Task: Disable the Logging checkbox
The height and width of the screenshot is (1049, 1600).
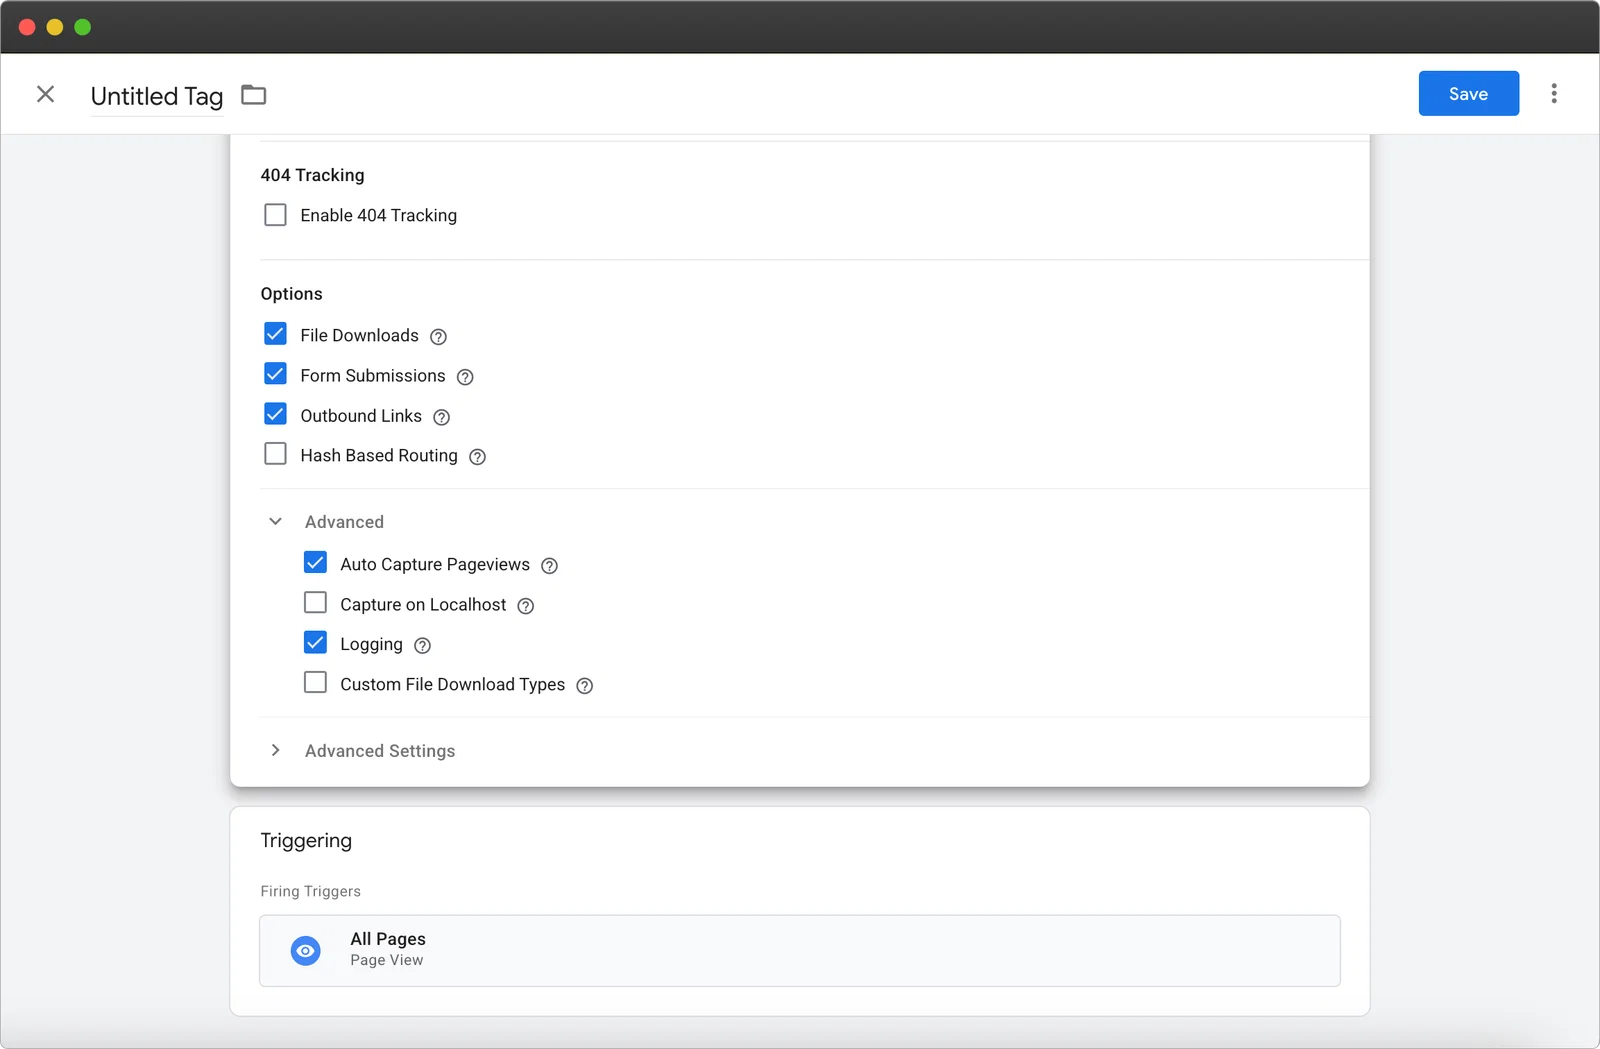Action: click(315, 643)
